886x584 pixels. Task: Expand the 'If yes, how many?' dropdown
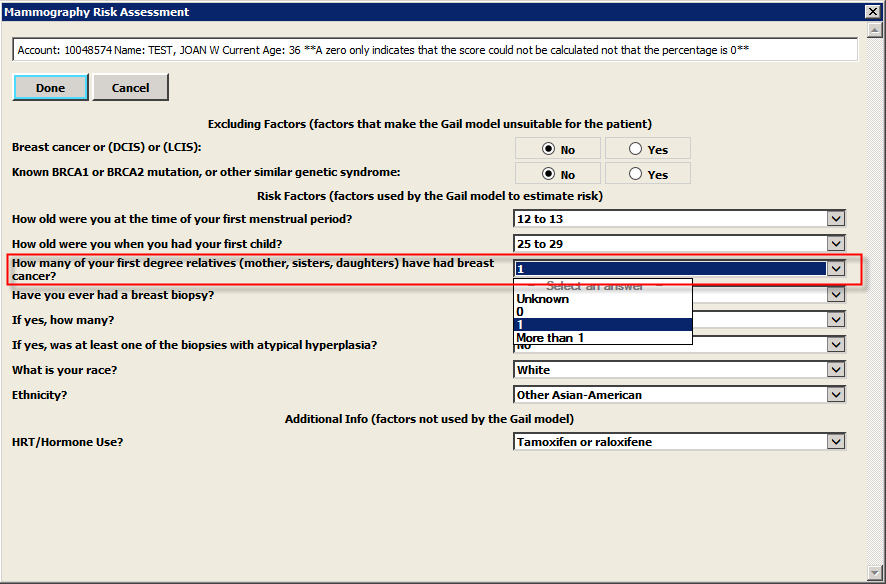836,320
